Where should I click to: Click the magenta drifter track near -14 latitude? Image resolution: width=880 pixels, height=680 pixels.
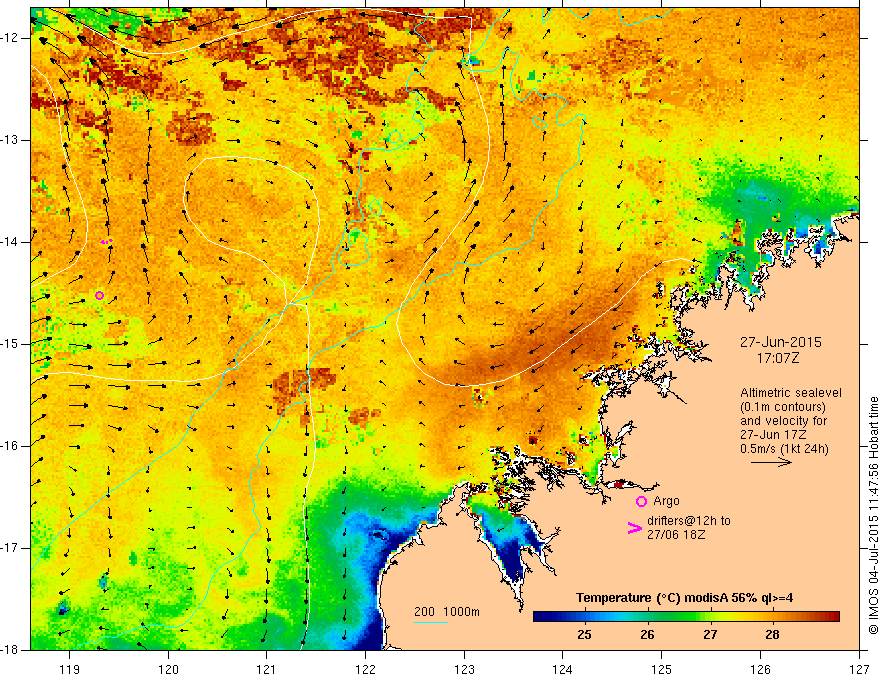pos(107,241)
